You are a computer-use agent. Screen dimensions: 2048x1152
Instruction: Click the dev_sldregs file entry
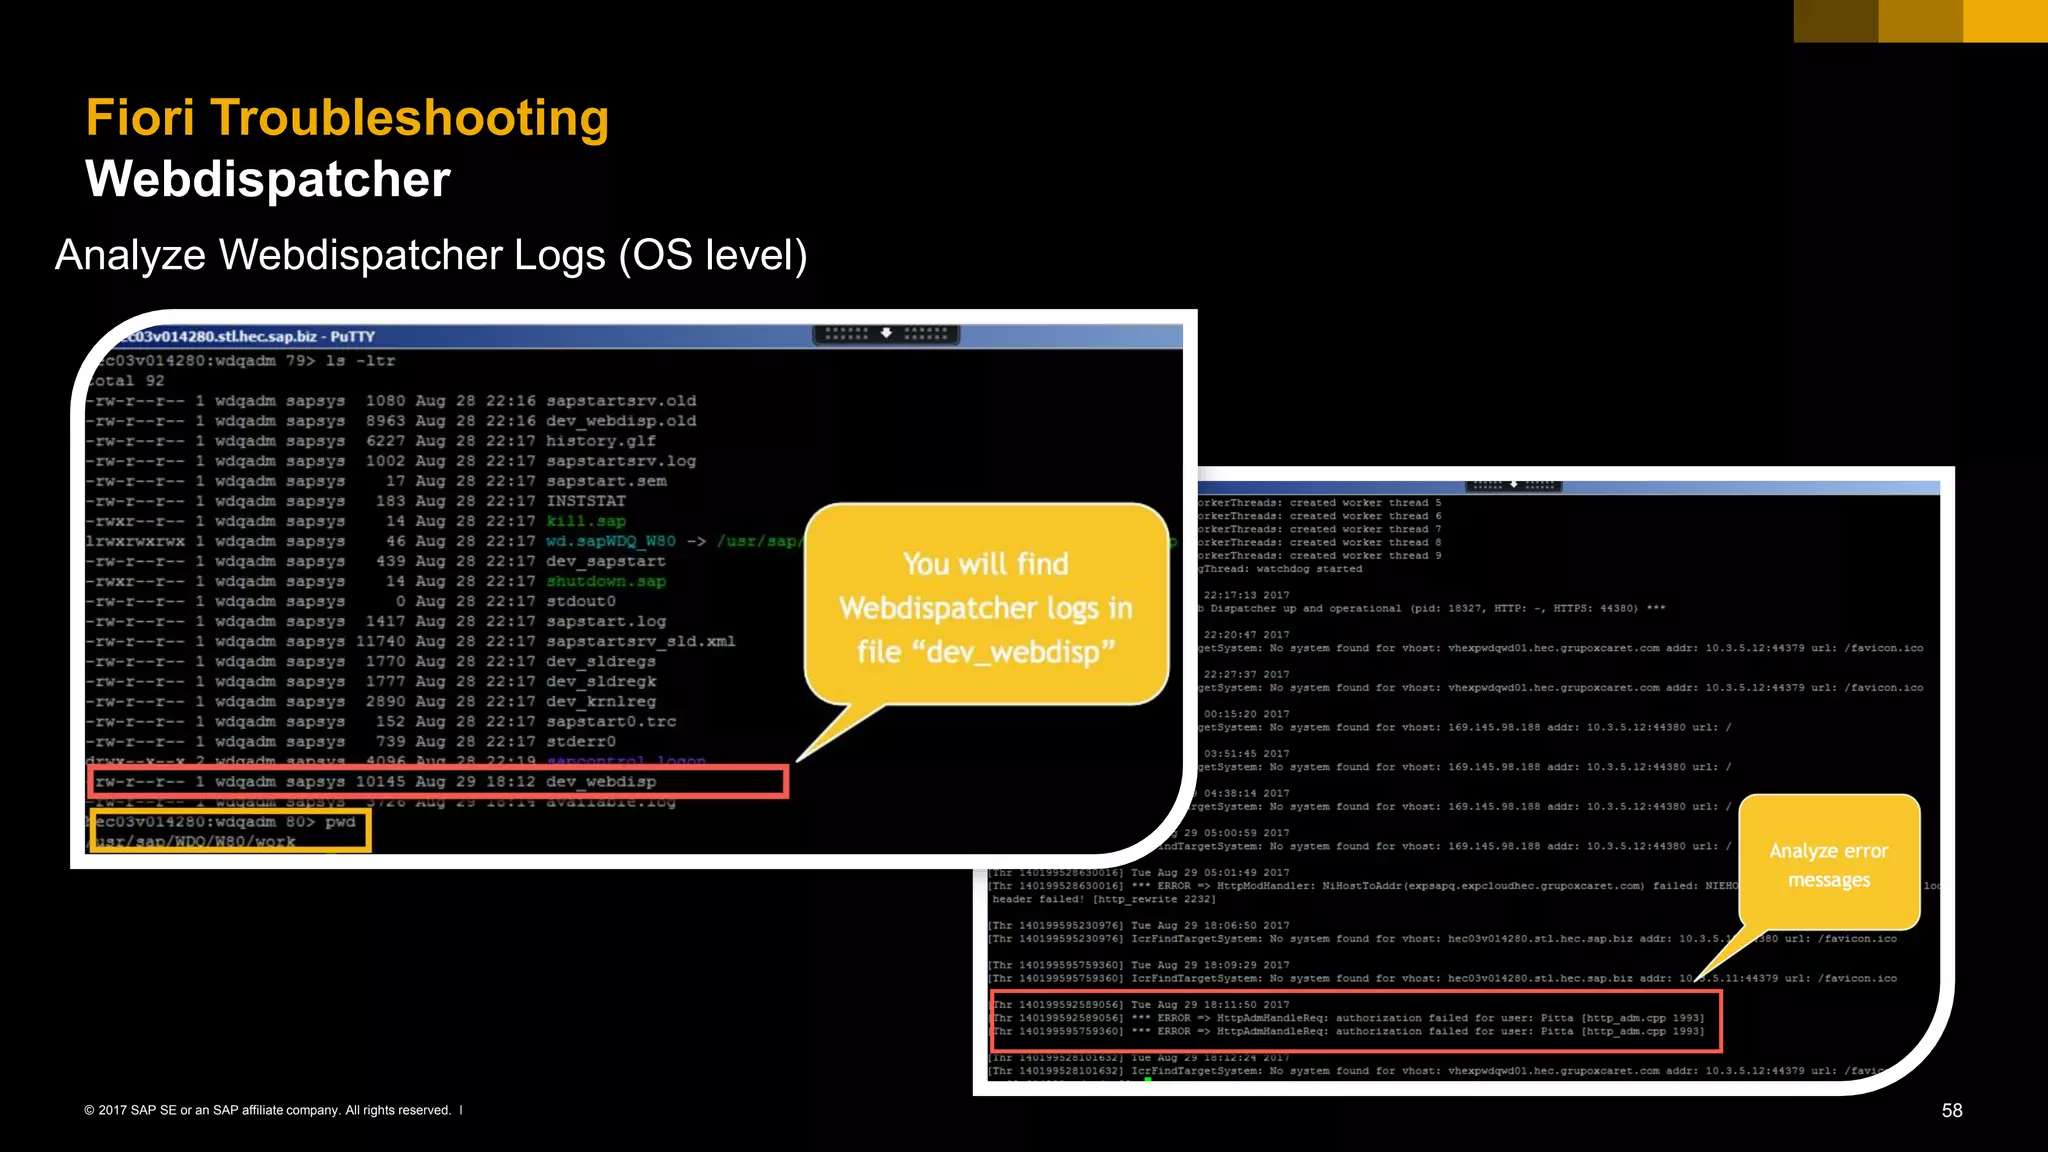point(601,661)
